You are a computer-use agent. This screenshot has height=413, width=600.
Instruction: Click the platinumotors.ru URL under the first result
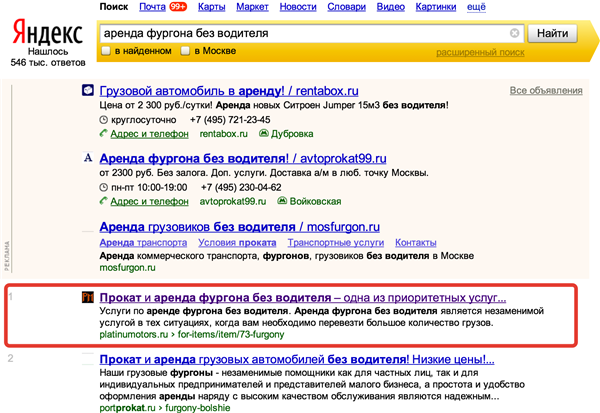pyautogui.click(x=134, y=335)
